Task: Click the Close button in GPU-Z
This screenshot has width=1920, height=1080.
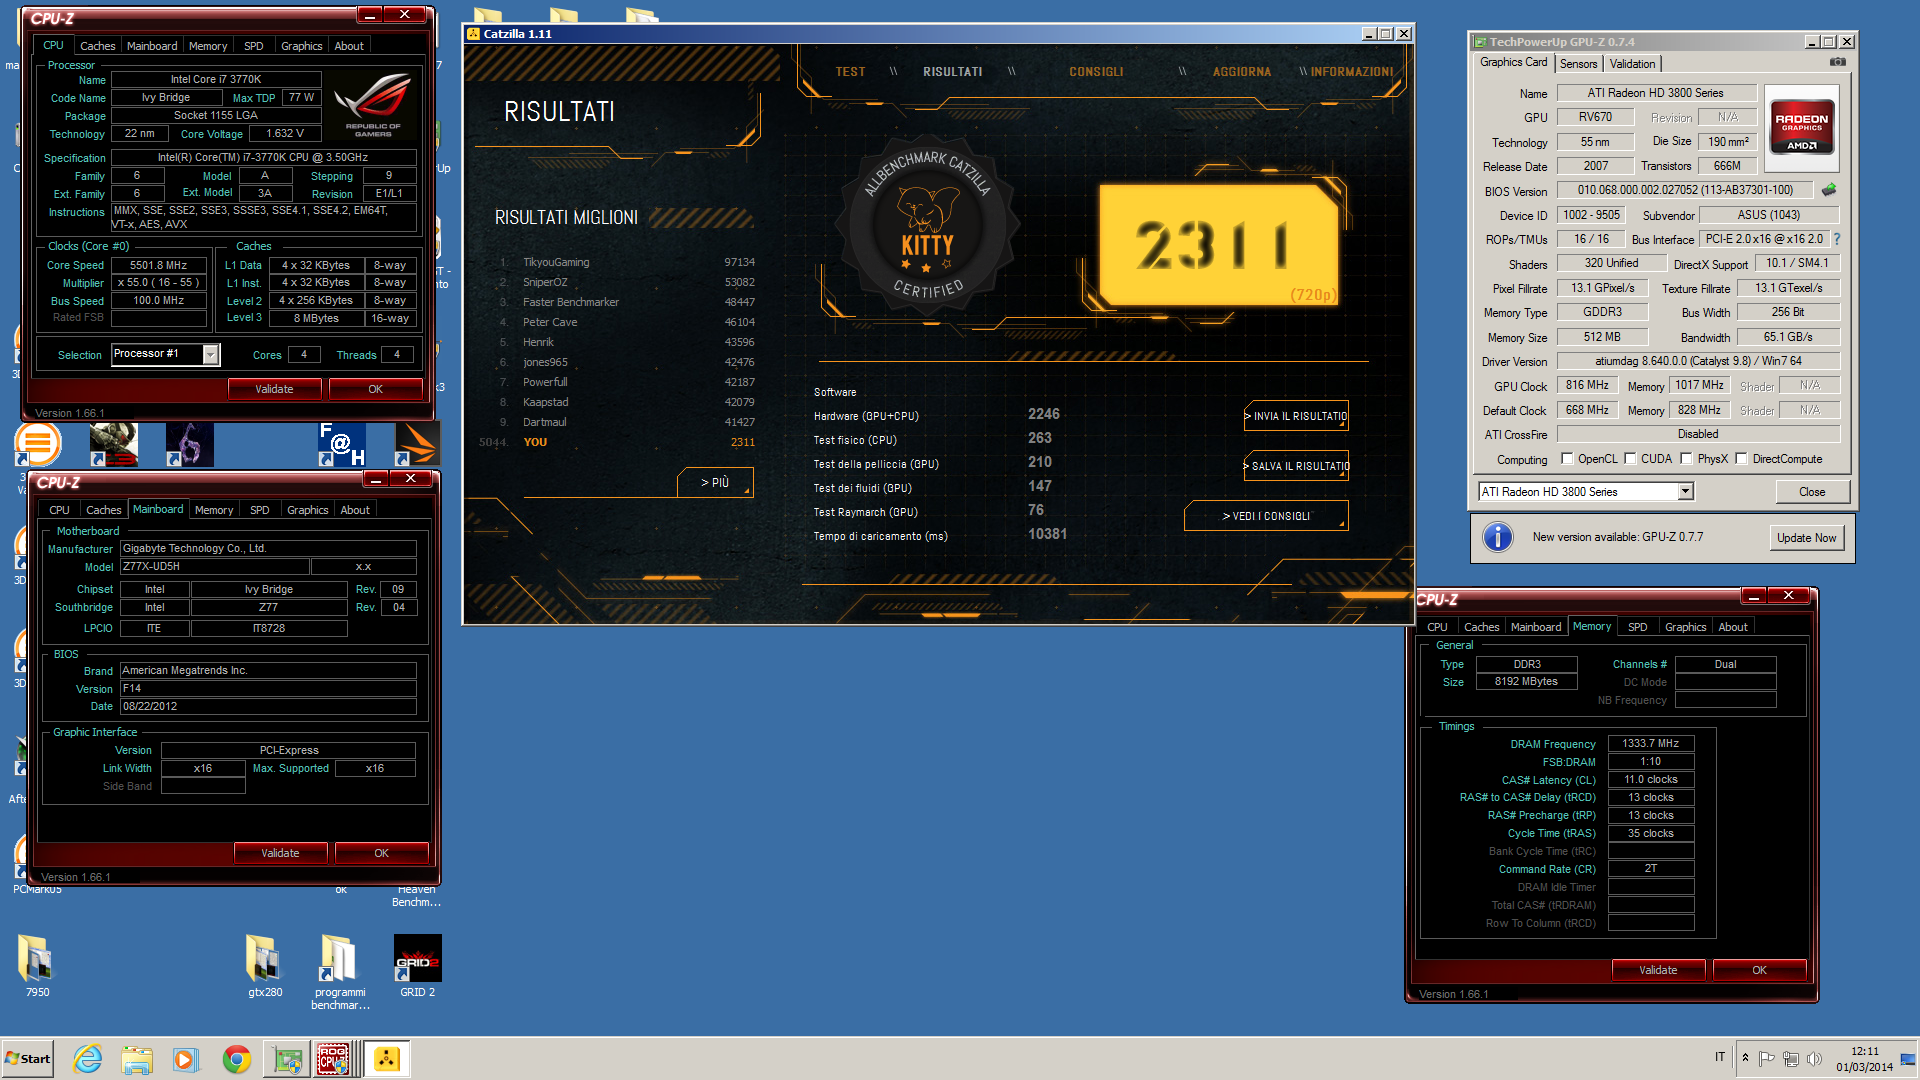Action: 1812,492
